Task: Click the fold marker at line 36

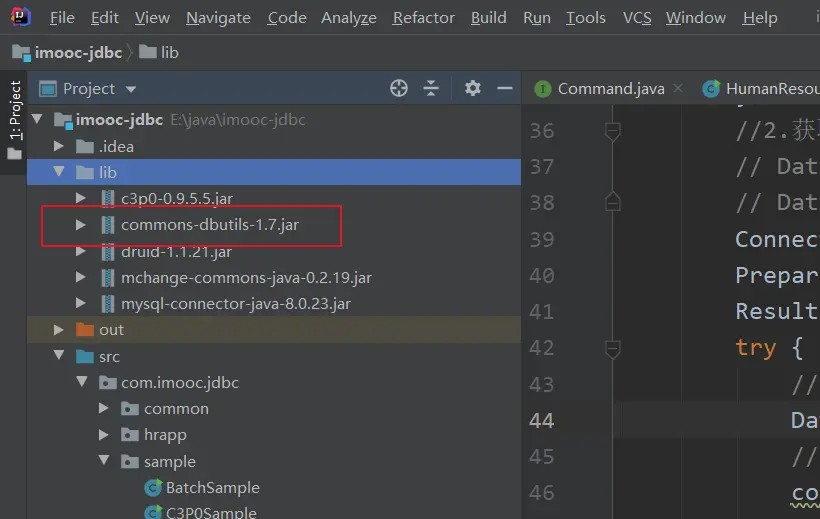Action: point(612,131)
